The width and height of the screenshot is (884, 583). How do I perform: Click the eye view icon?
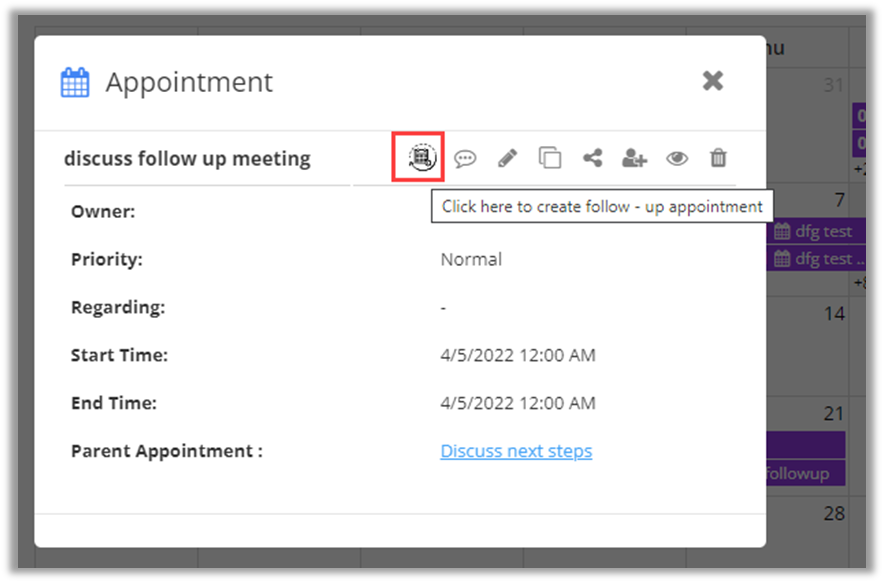click(x=677, y=158)
